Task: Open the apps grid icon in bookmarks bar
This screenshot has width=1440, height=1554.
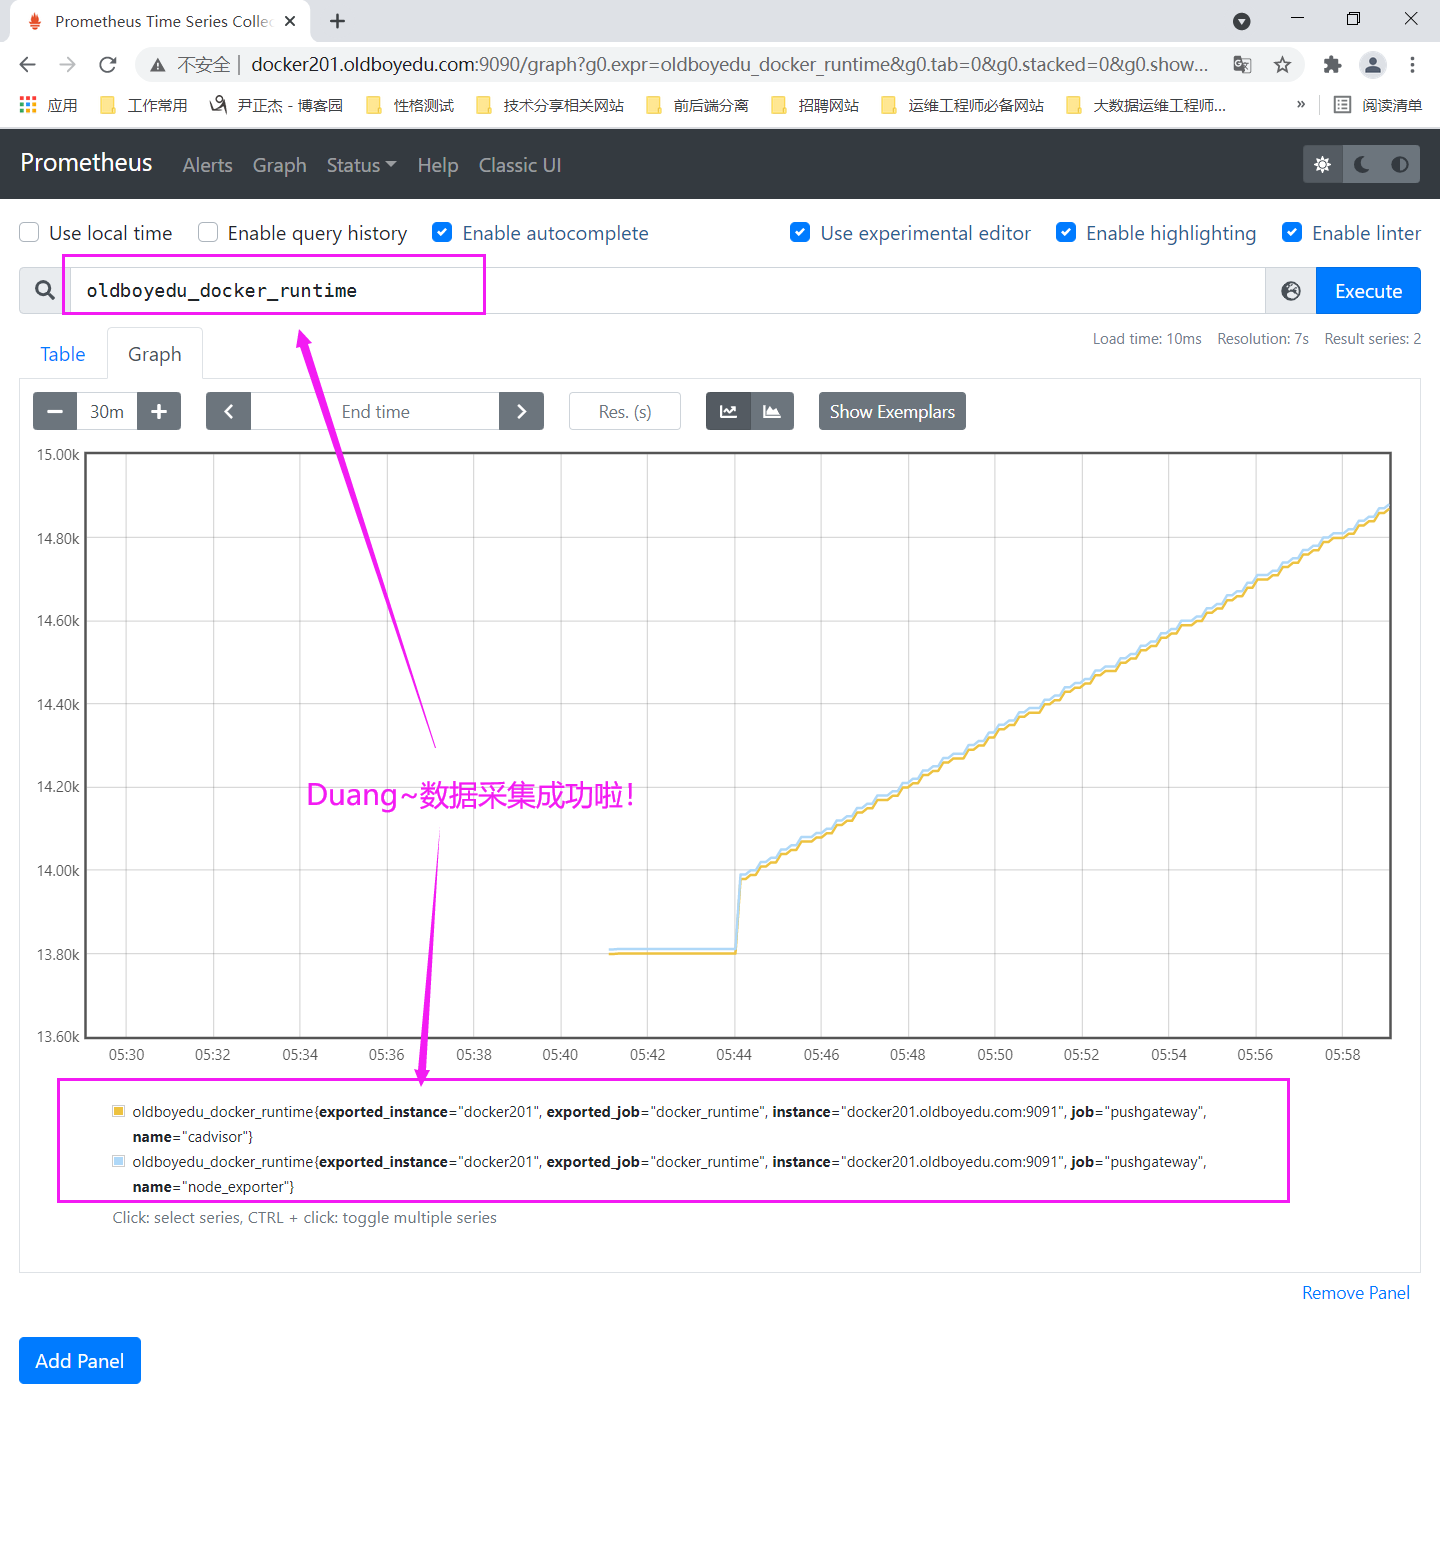Action: click(28, 105)
